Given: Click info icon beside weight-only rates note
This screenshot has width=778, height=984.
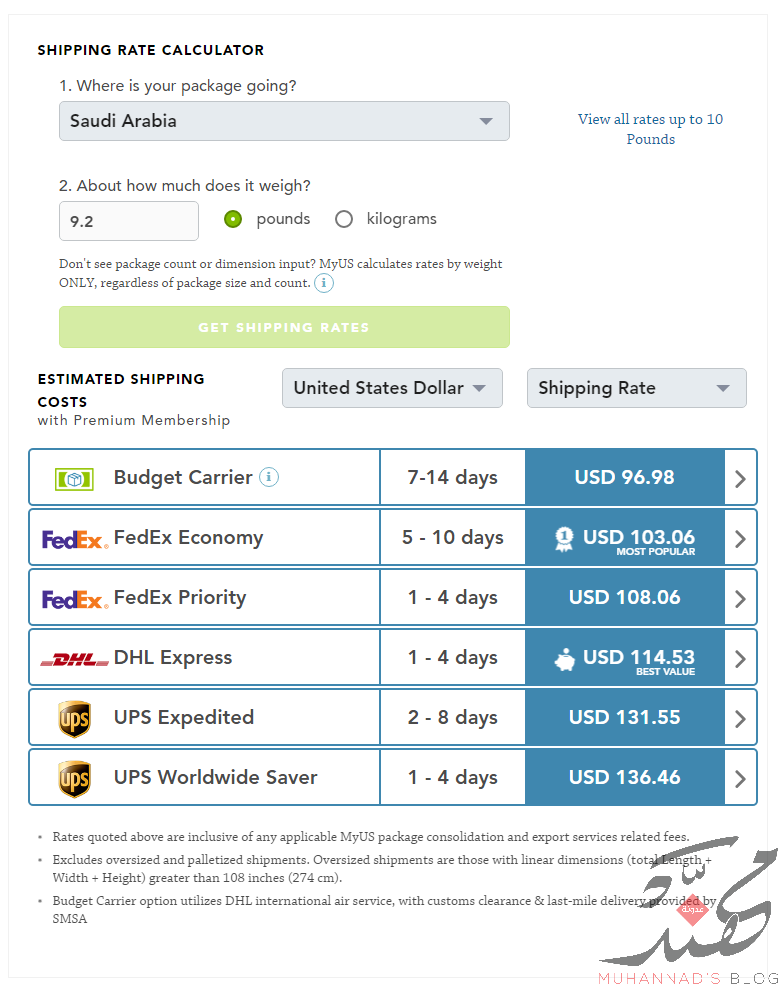Looking at the screenshot, I should pyautogui.click(x=324, y=283).
